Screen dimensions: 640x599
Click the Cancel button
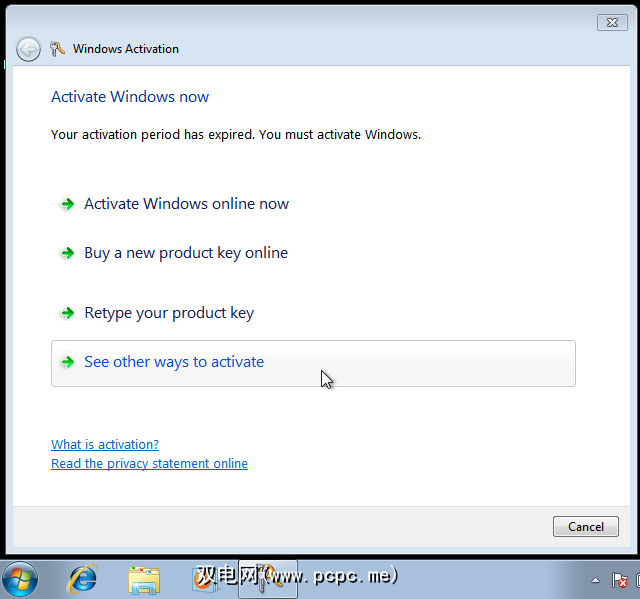coord(586,526)
